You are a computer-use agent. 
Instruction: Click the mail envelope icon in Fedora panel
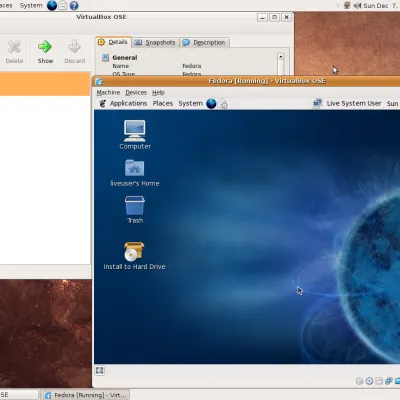click(223, 104)
